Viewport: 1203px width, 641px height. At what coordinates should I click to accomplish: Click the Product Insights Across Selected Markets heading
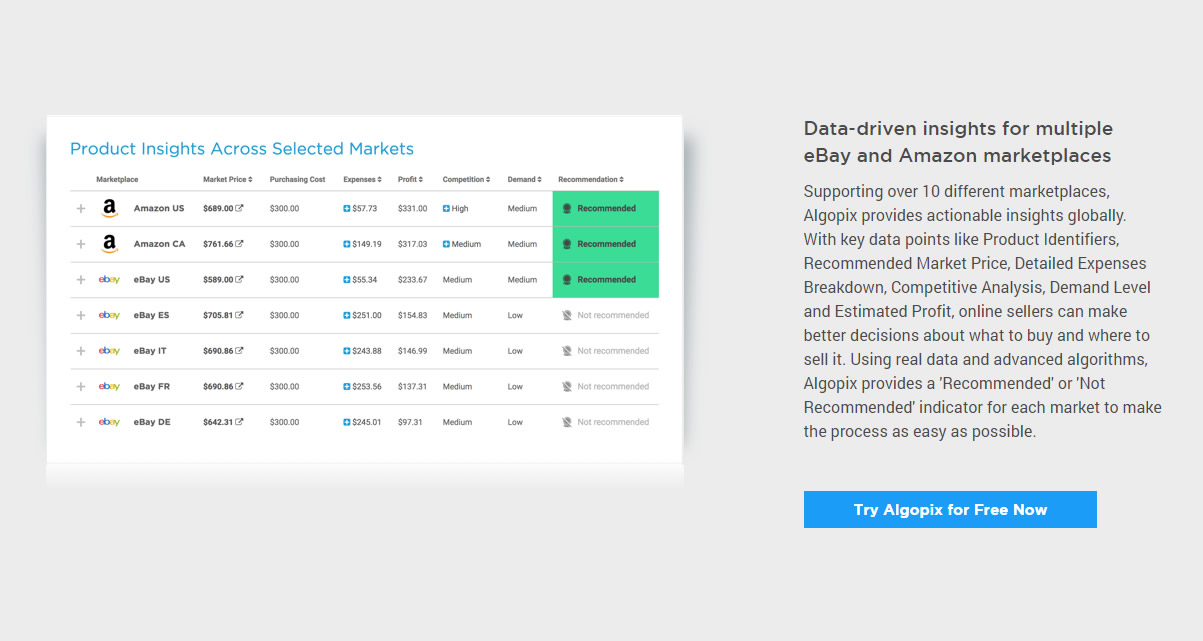tap(242, 149)
